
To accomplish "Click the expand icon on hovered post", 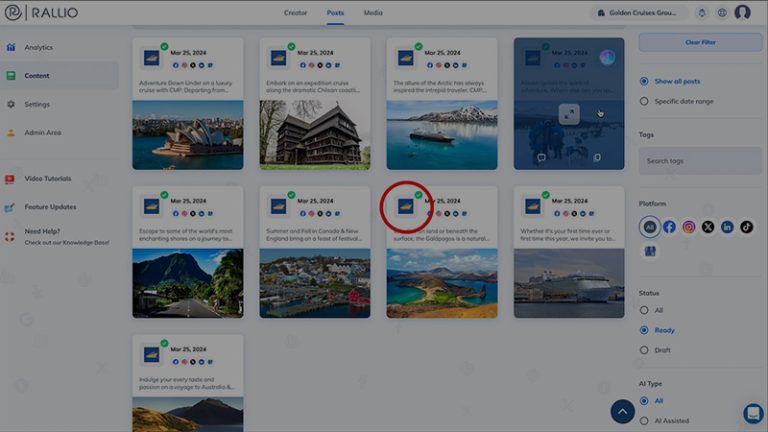I will tap(568, 114).
